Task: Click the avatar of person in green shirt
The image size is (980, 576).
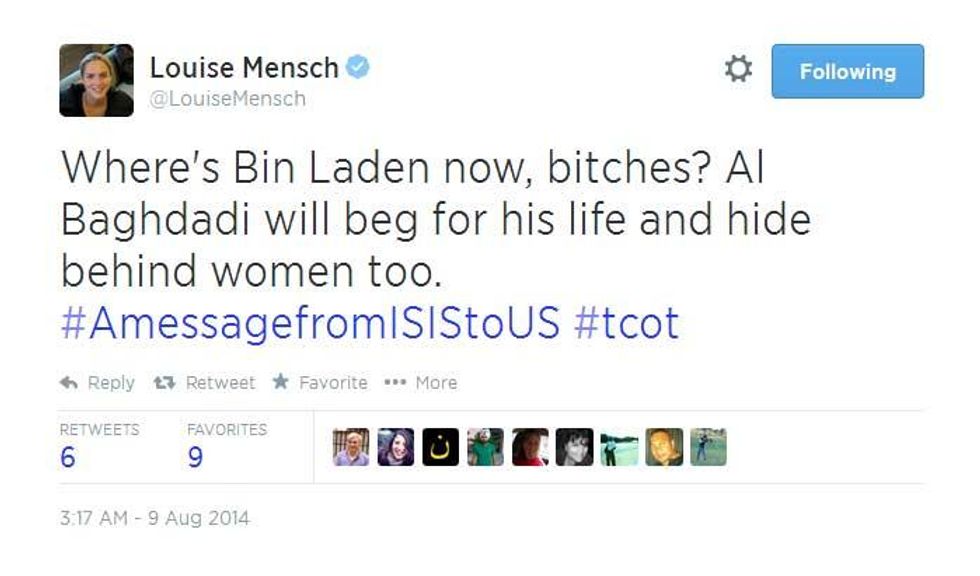Action: coord(485,447)
